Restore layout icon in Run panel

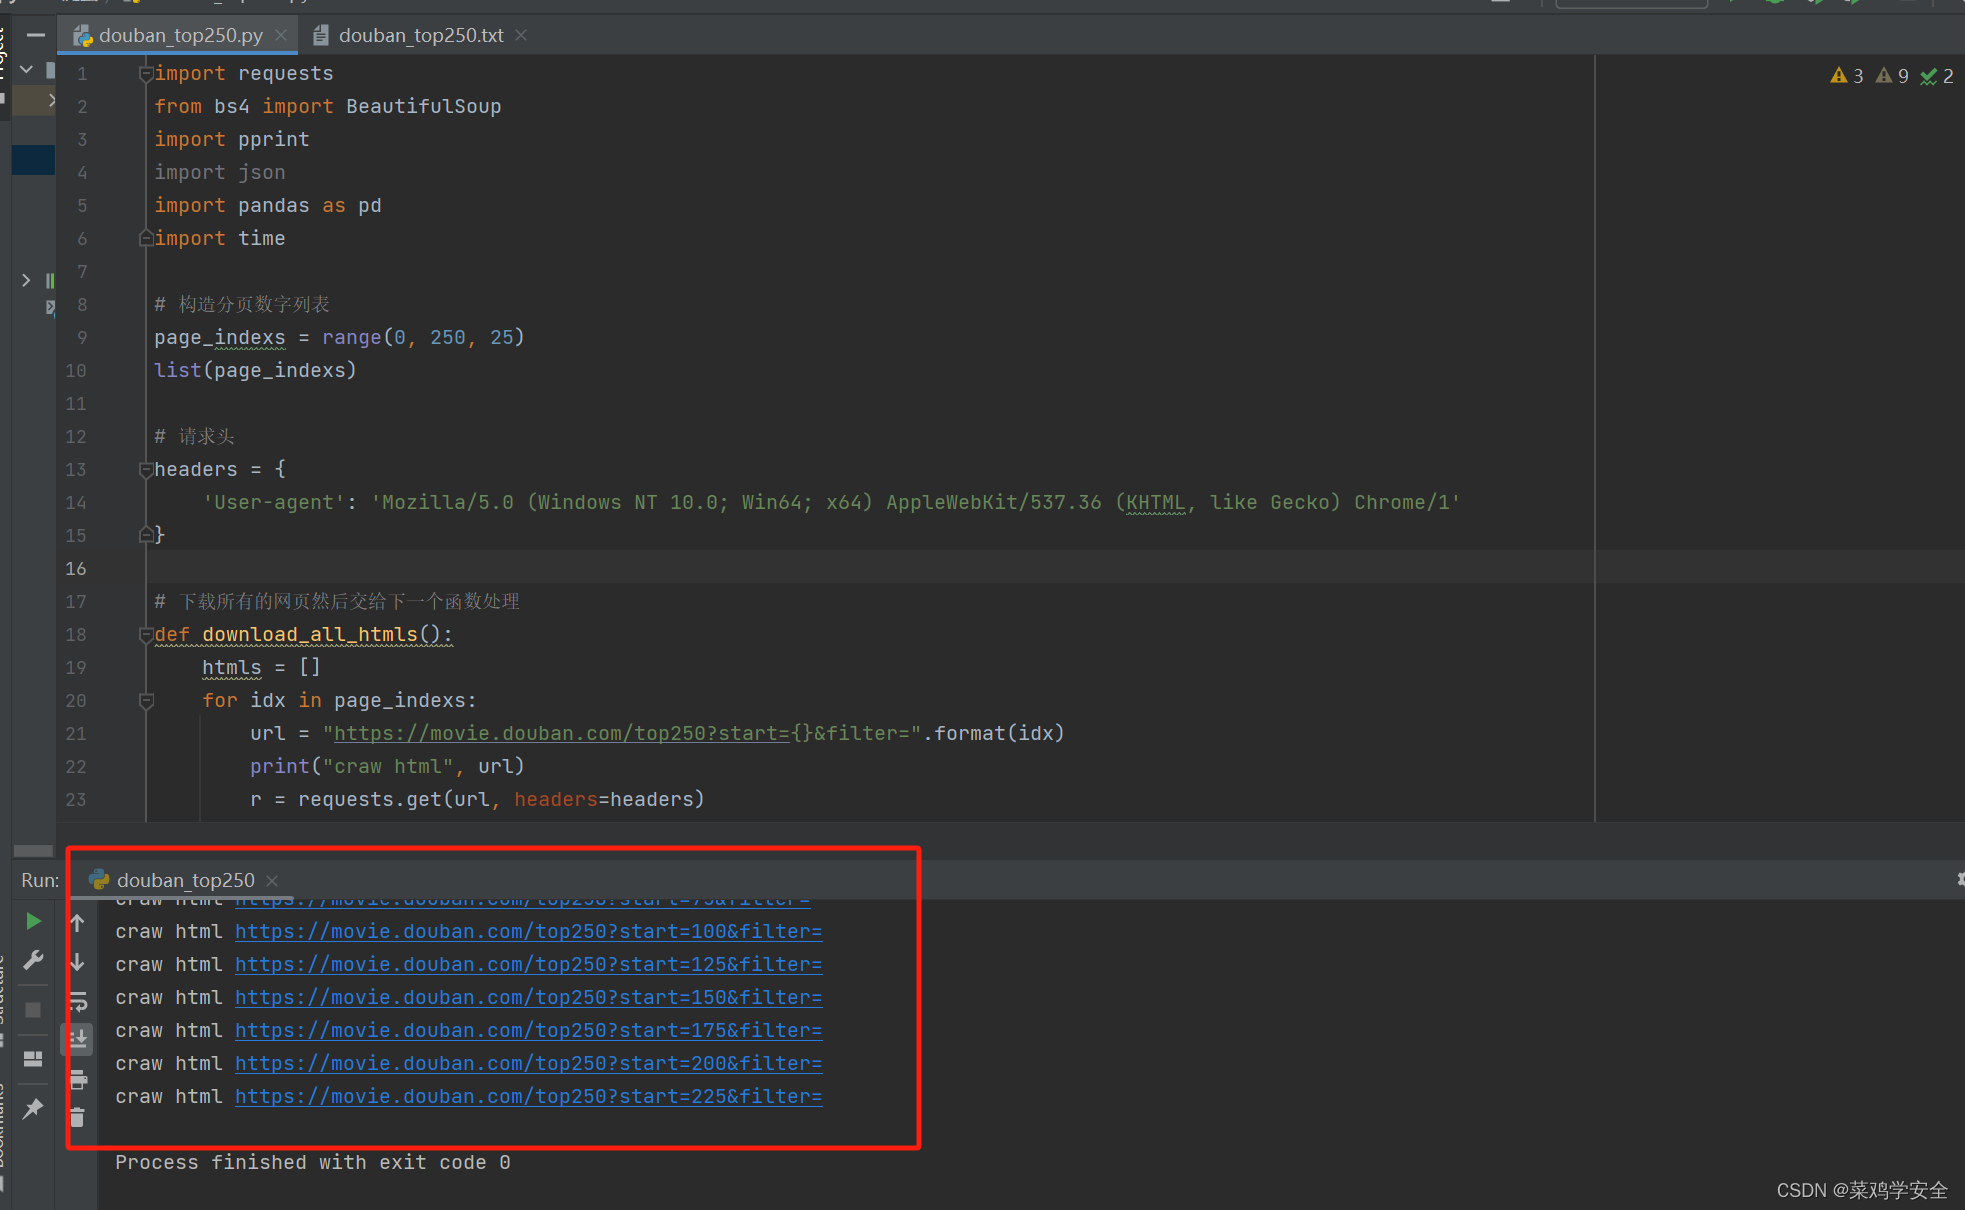click(33, 1059)
